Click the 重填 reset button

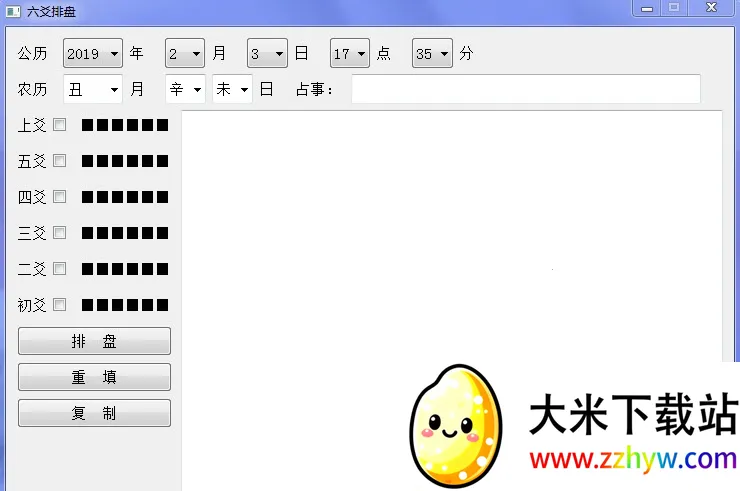[x=94, y=377]
